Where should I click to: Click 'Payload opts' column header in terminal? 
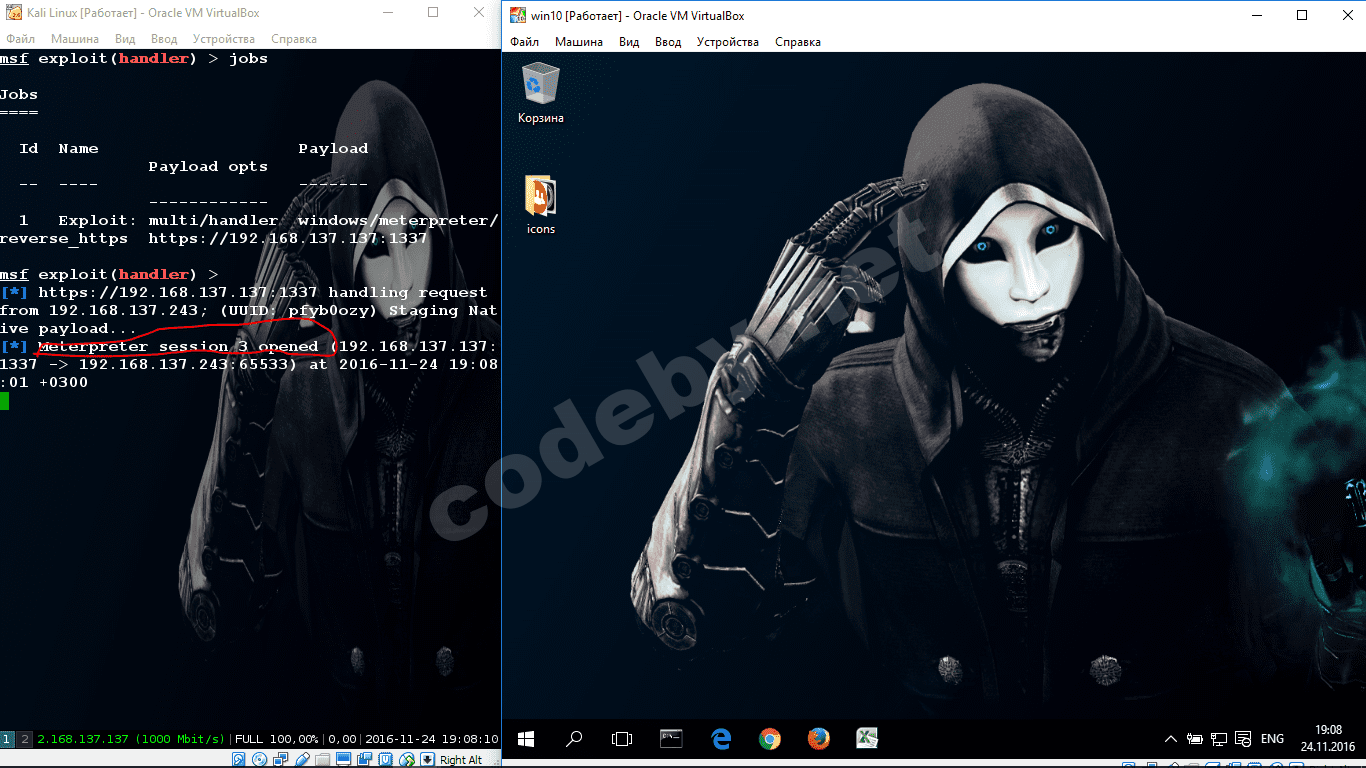[x=208, y=166]
